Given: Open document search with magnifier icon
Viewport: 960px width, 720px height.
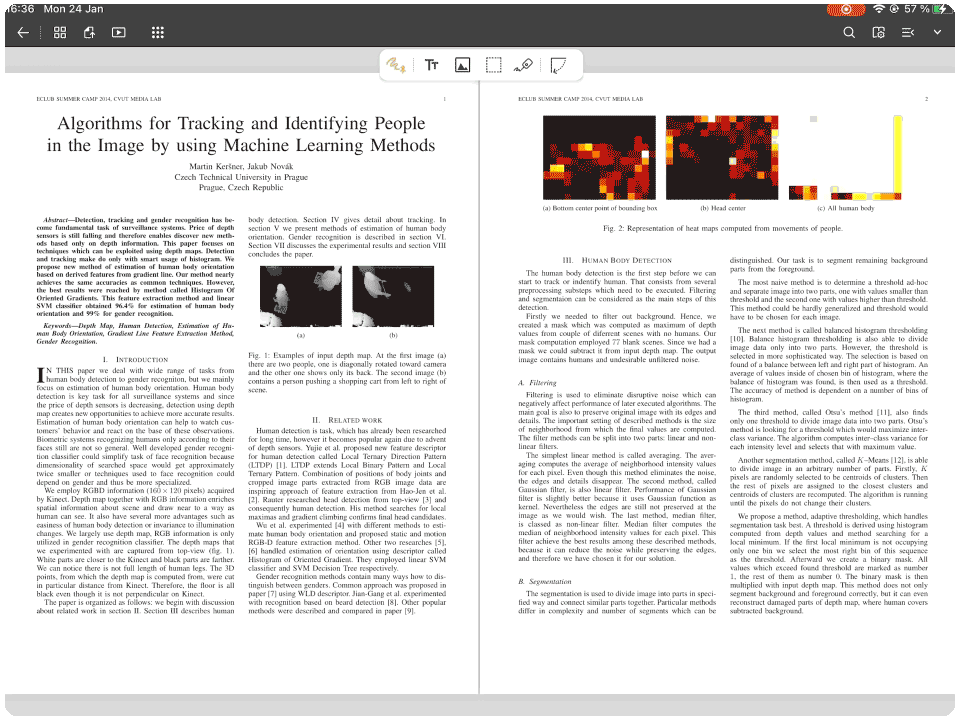Looking at the screenshot, I should click(x=849, y=32).
